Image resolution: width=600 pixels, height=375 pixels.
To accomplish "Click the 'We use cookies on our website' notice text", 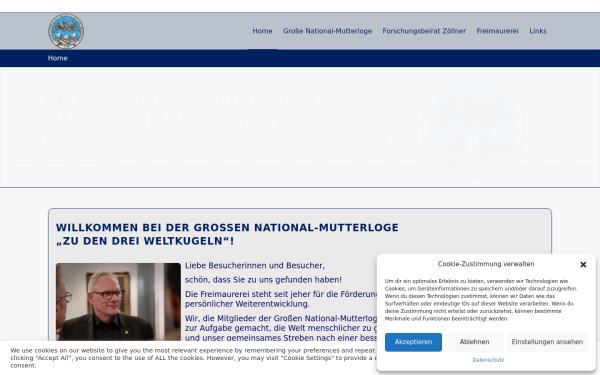I will 192,358.
